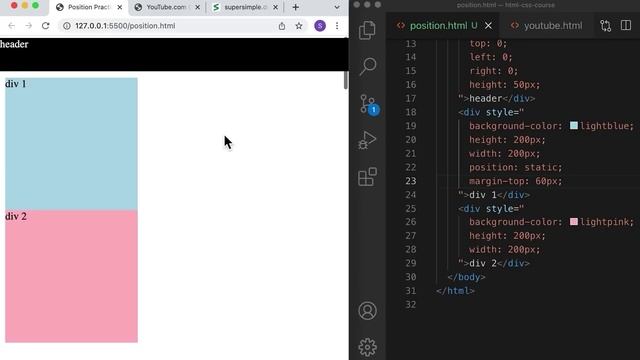Switch to the YouTube.com browser tab
This screenshot has height=360, width=640.
pos(167,7)
